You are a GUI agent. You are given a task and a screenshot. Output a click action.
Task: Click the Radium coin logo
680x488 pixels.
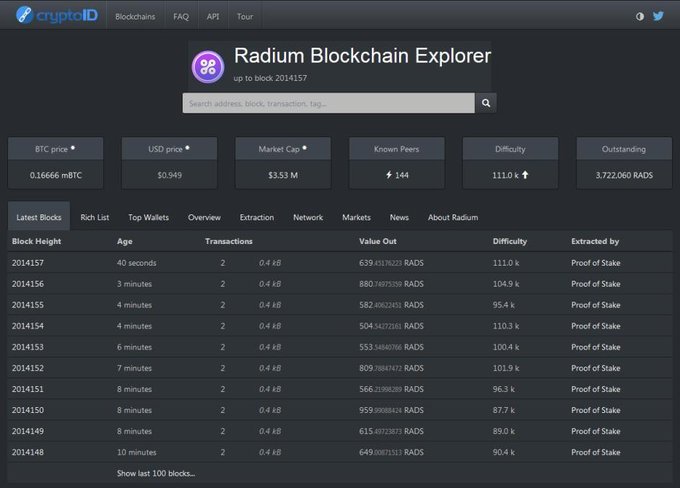(208, 67)
